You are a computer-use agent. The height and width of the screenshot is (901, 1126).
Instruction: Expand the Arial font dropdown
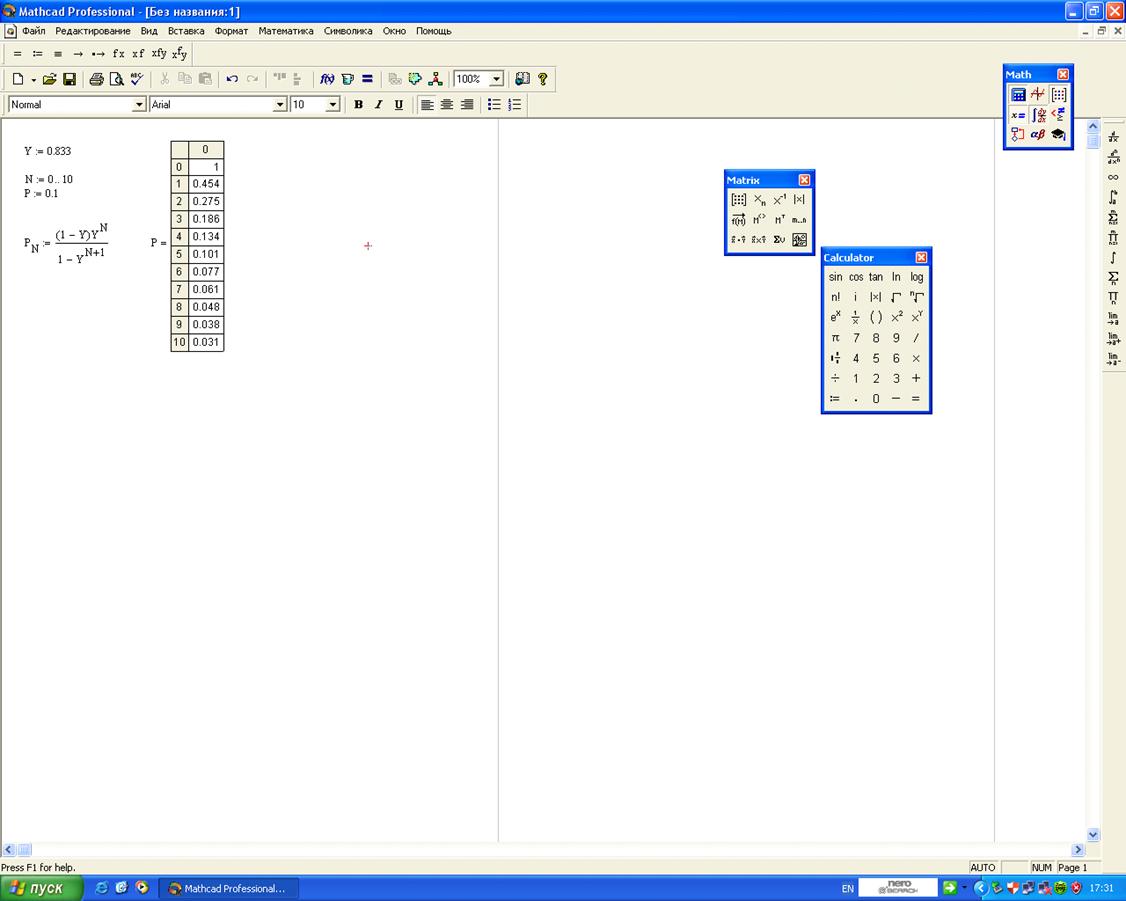coord(280,105)
